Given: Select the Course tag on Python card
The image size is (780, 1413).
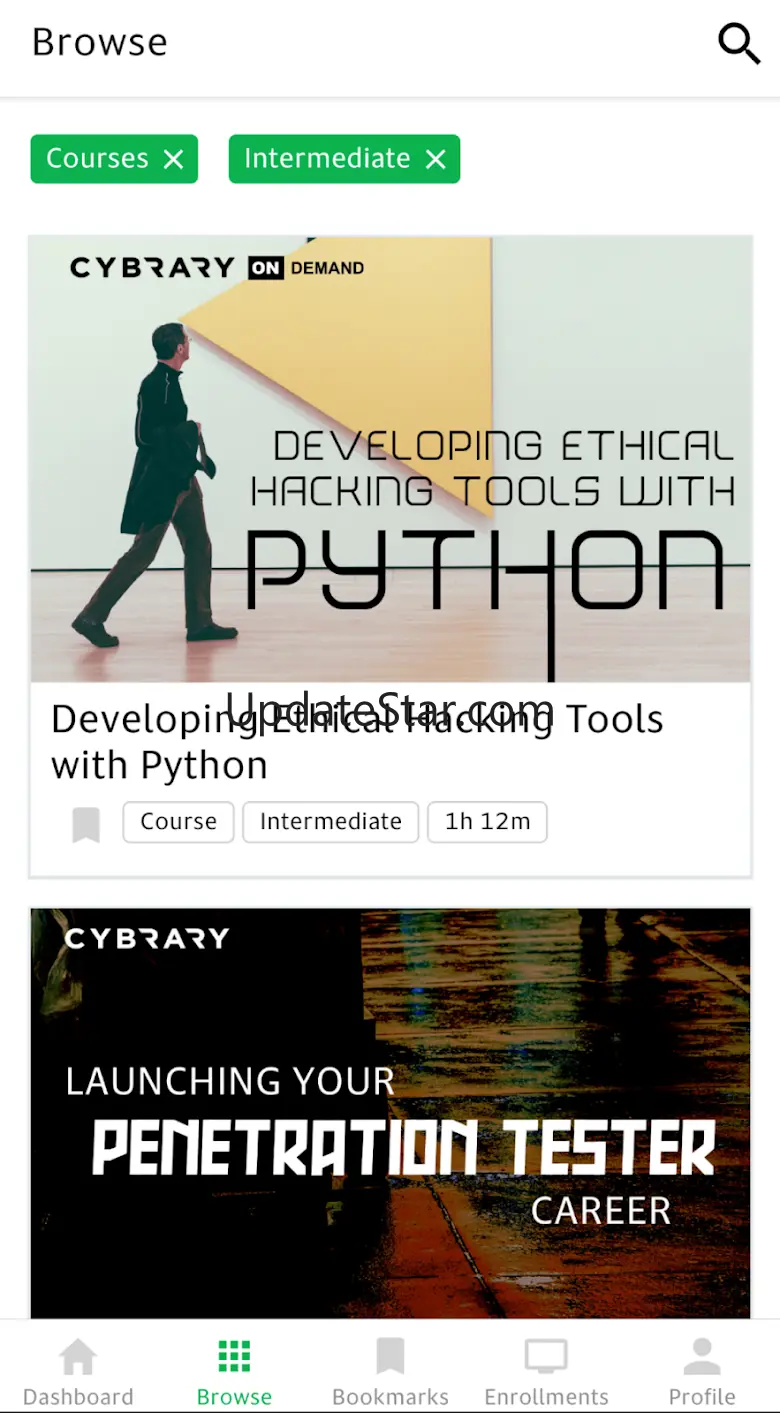Looking at the screenshot, I should (x=178, y=822).
